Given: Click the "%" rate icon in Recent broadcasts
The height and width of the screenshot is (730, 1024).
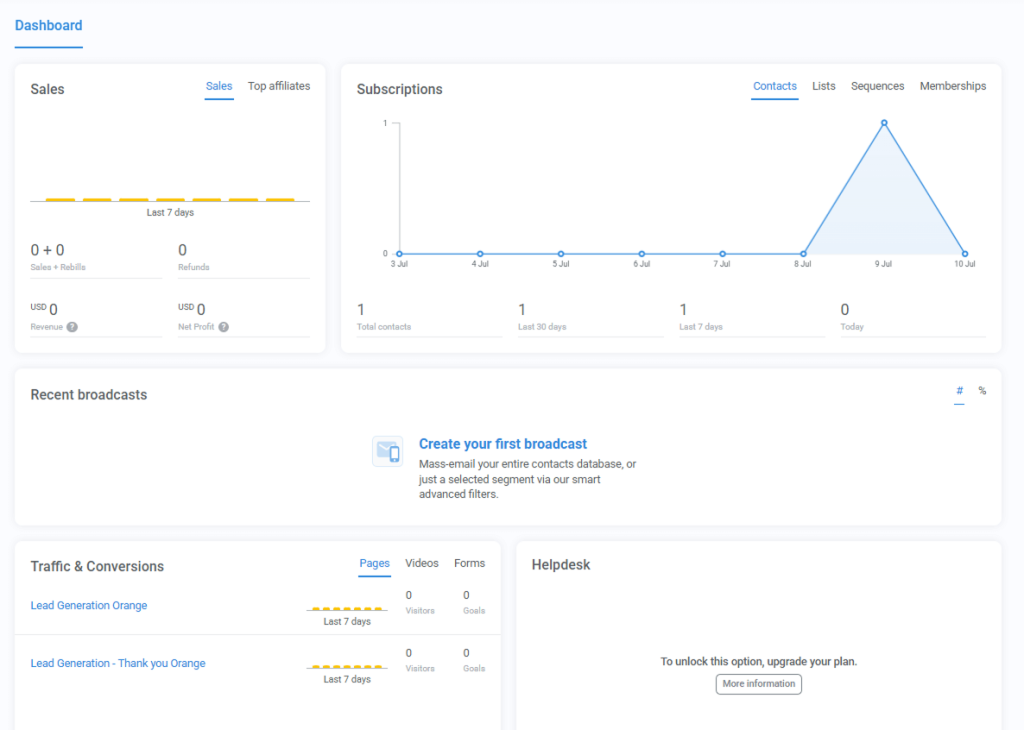Looking at the screenshot, I should (981, 391).
